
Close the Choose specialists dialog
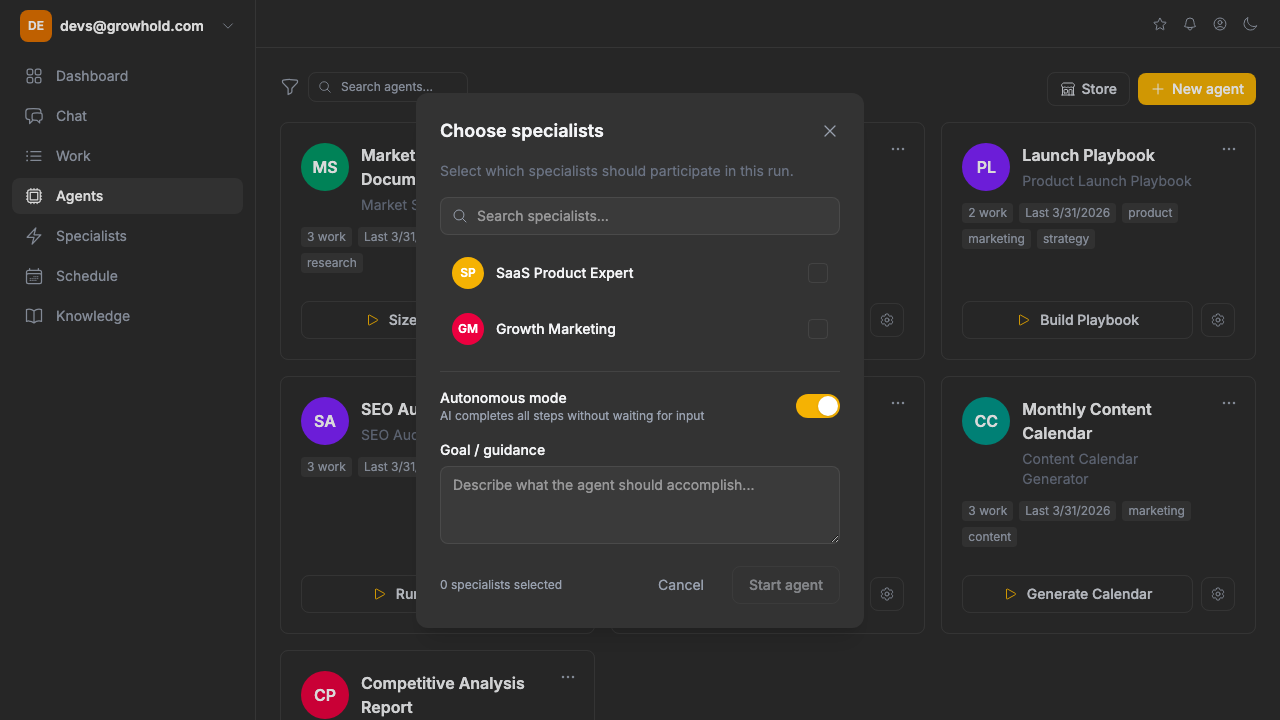click(830, 131)
